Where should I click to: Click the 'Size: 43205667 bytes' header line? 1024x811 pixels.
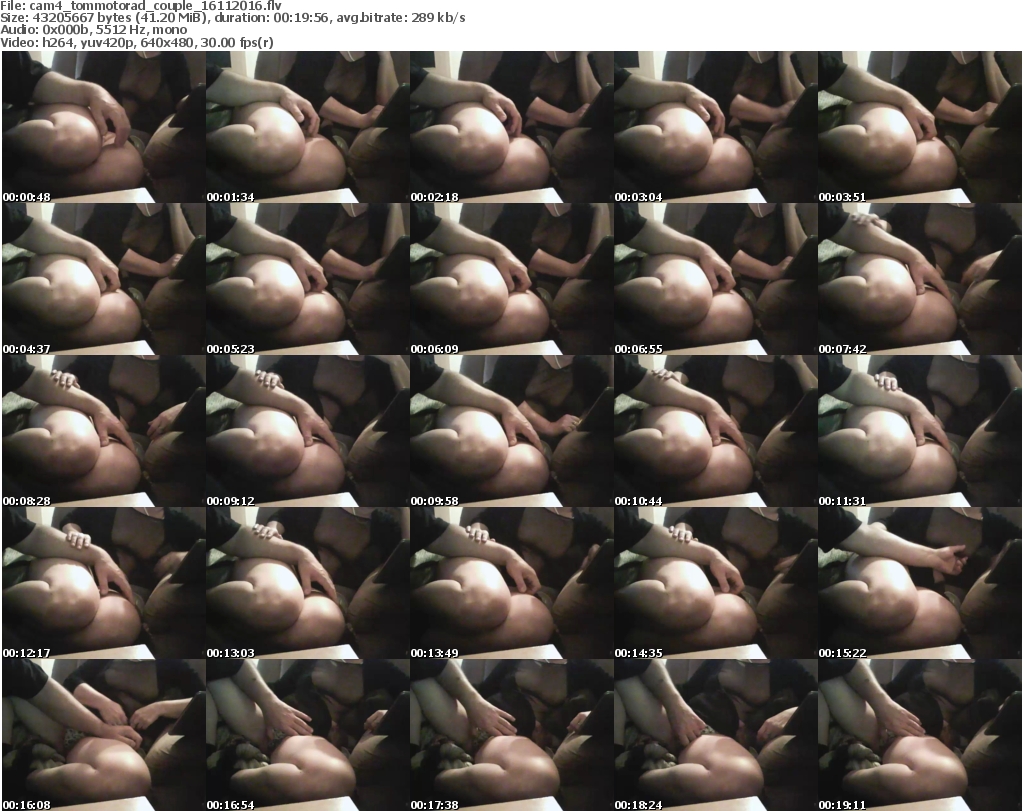[232, 18]
